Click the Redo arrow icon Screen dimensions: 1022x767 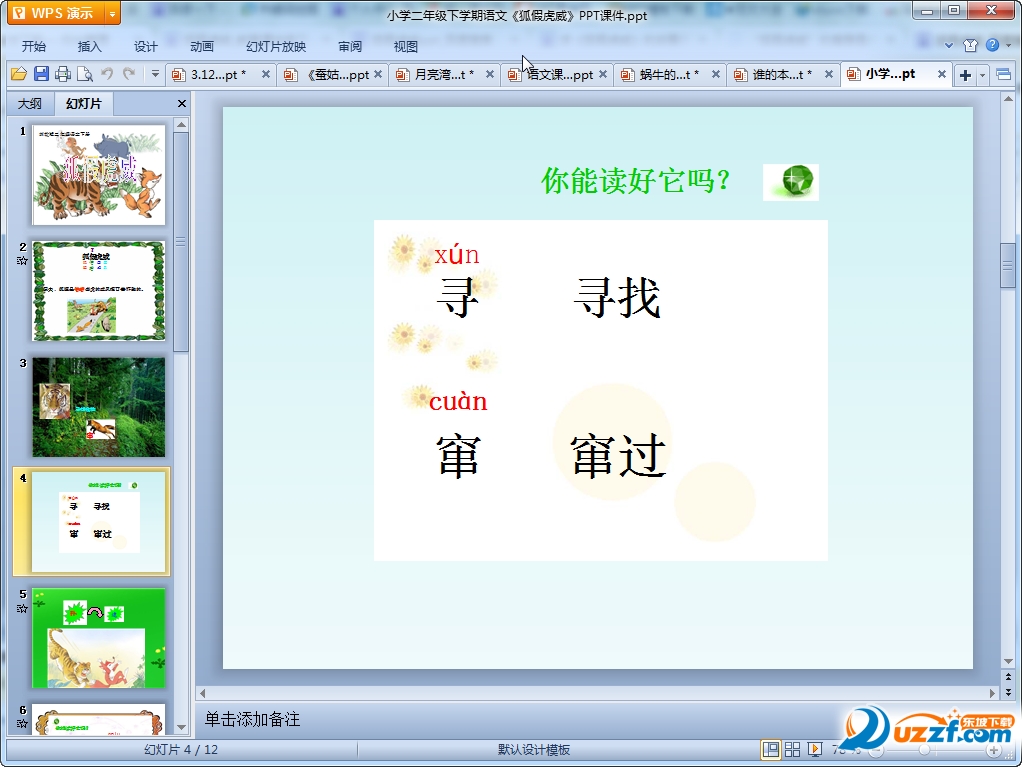(129, 74)
